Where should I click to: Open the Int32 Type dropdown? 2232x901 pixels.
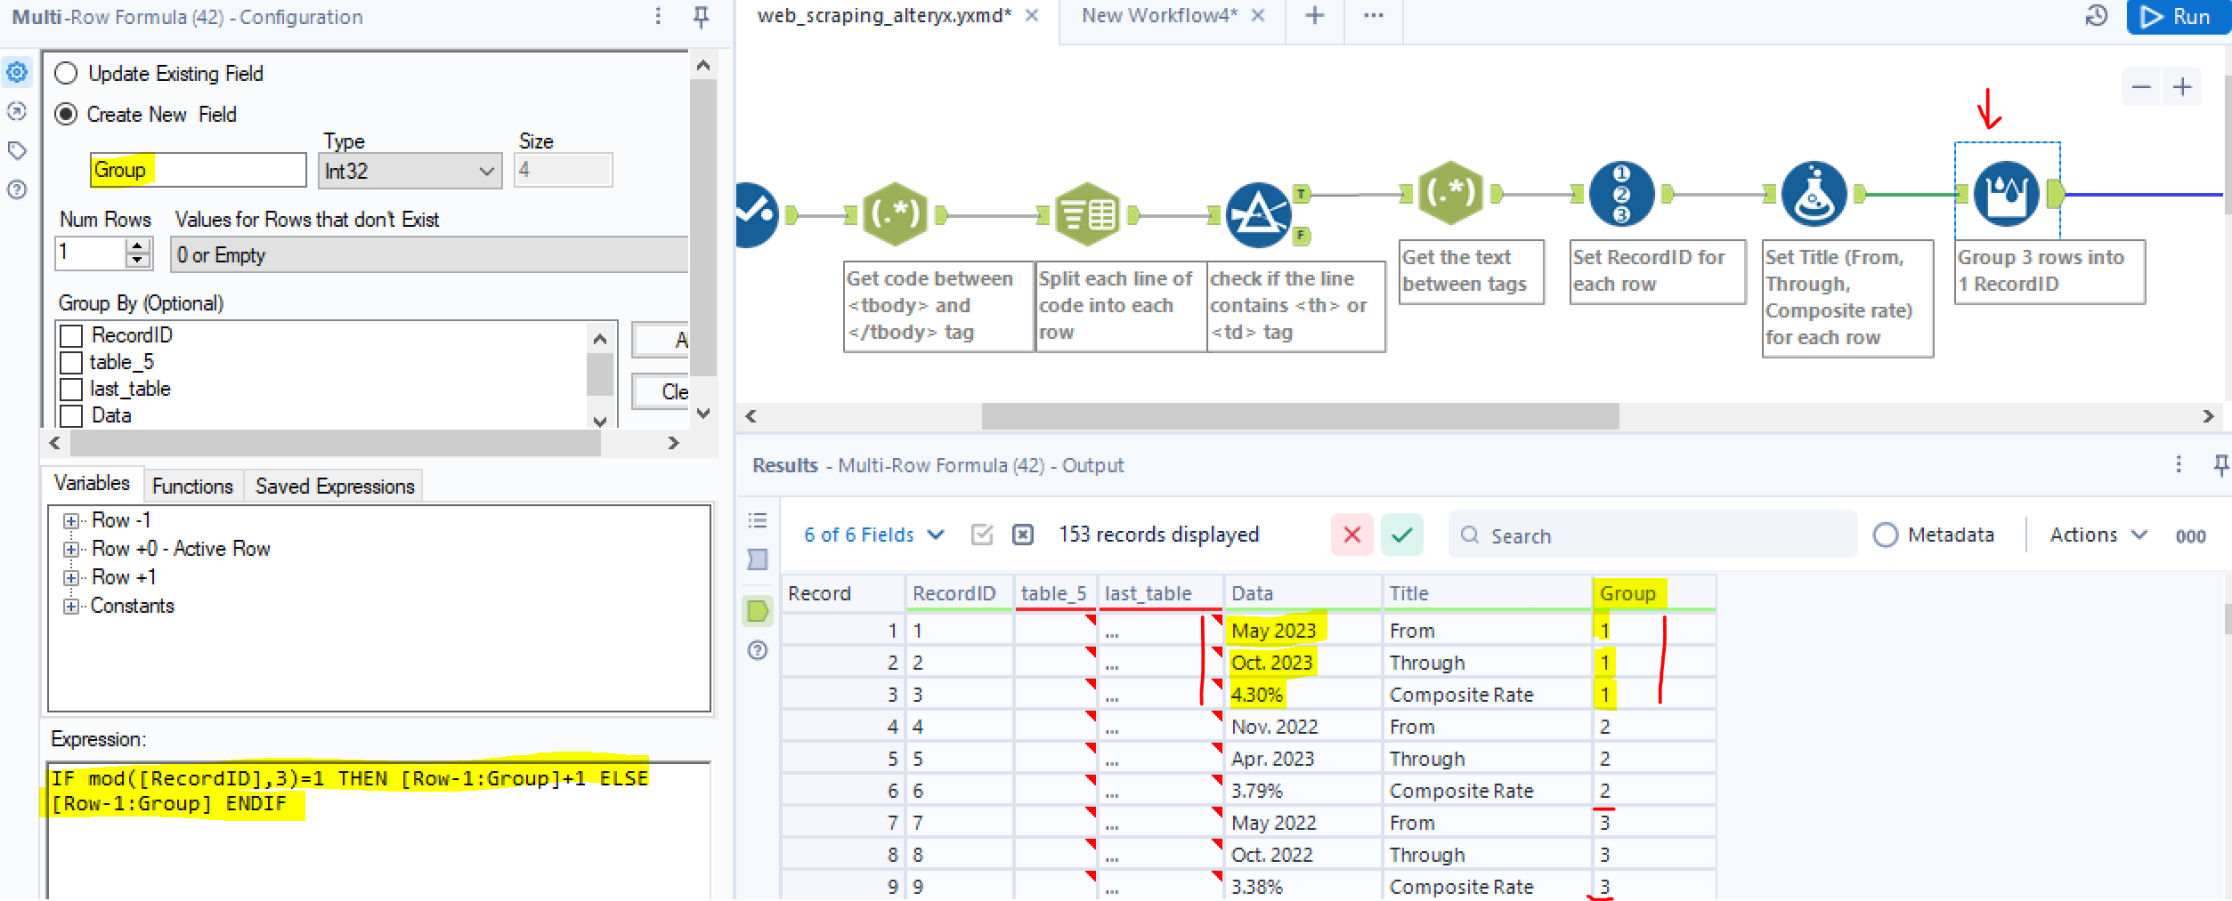coord(409,170)
